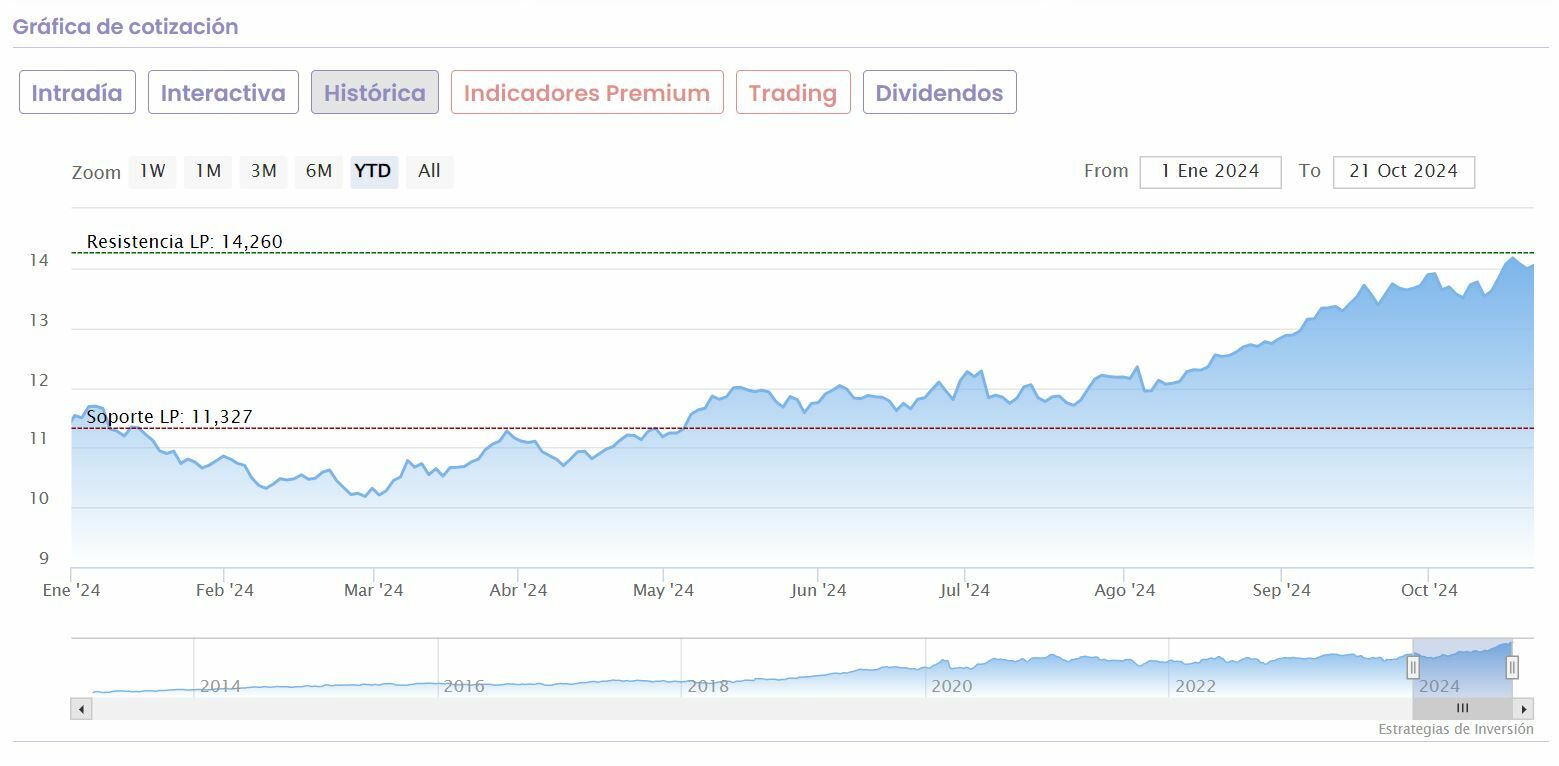
Task: Set zoom range to 1M
Action: pyautogui.click(x=208, y=172)
